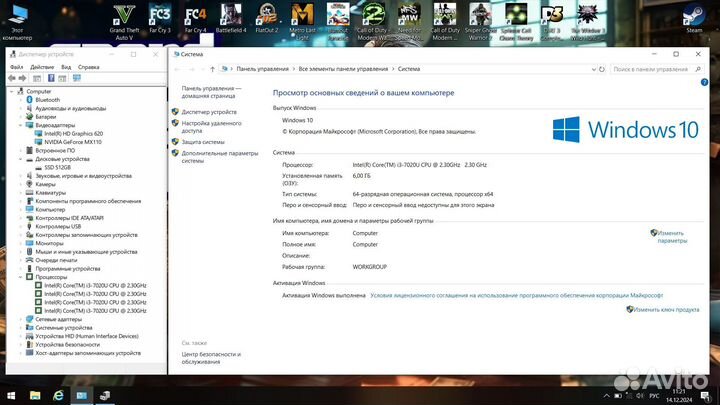Select NVIDIA GeForce MX110 device
Screen dimensions: 720x405
click(73, 142)
